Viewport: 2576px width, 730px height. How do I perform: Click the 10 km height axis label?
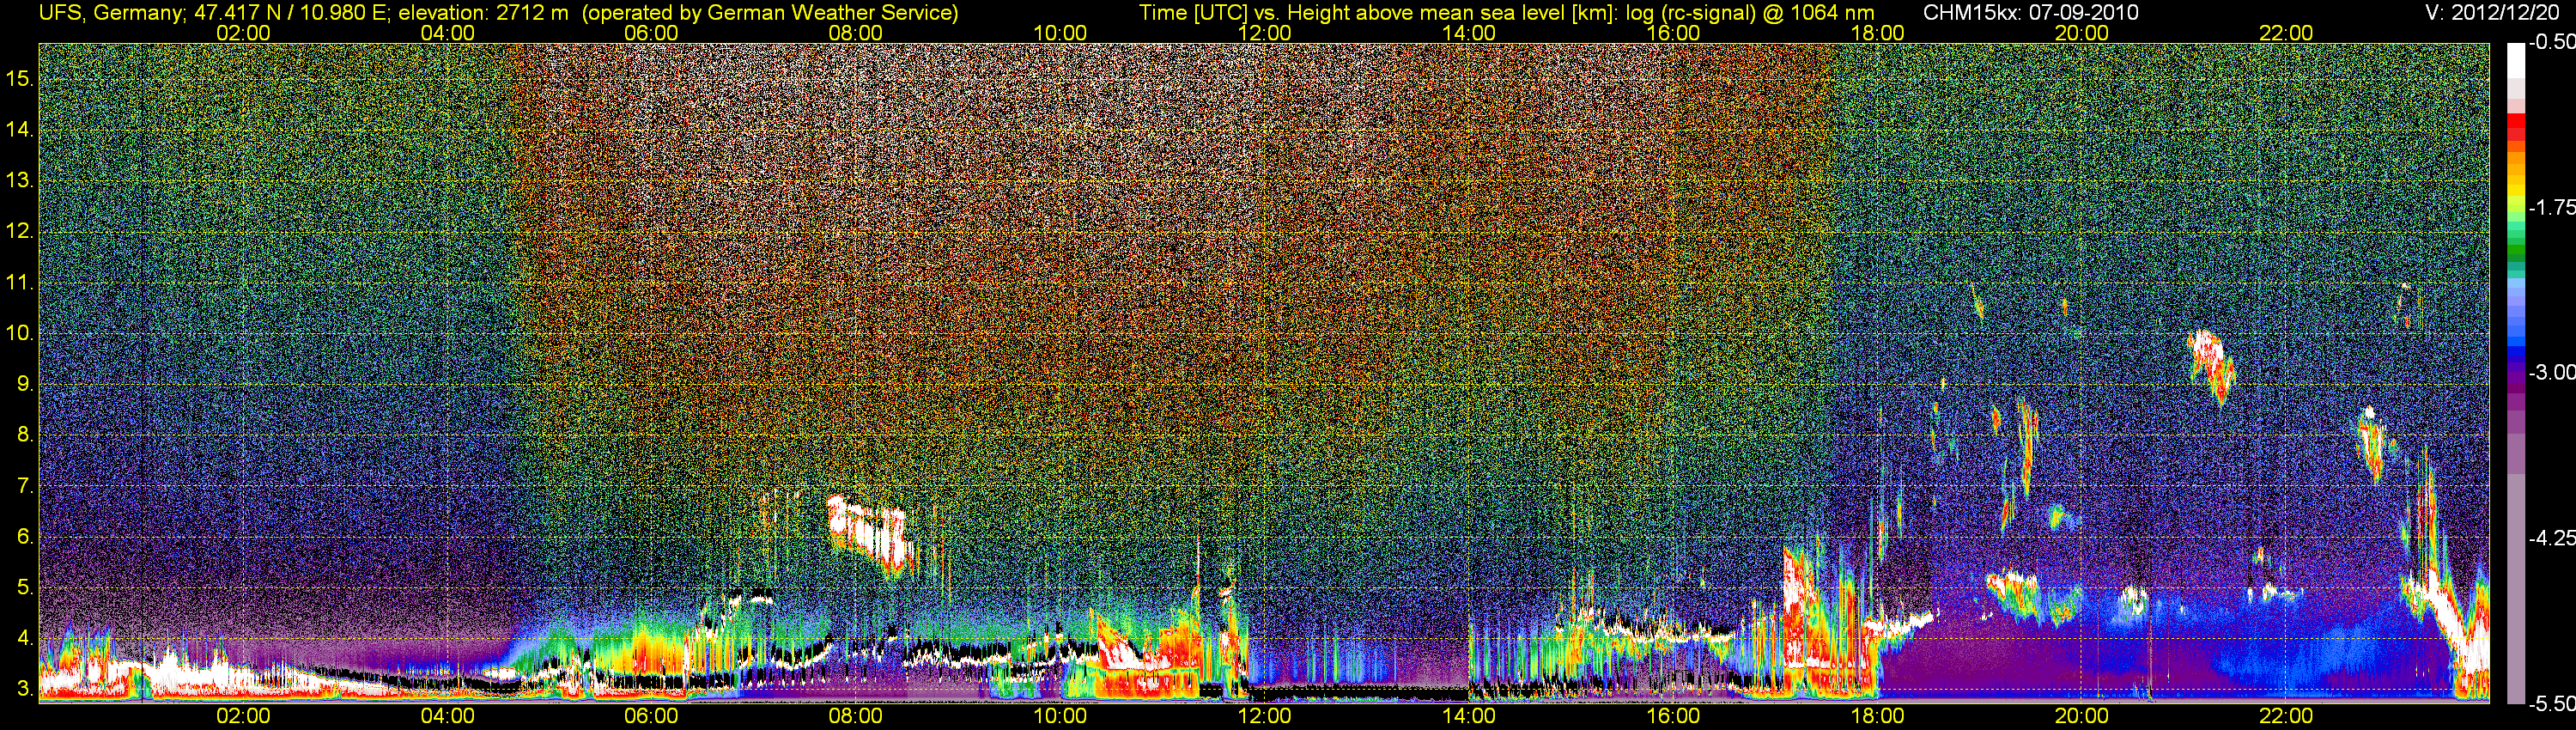click(19, 333)
